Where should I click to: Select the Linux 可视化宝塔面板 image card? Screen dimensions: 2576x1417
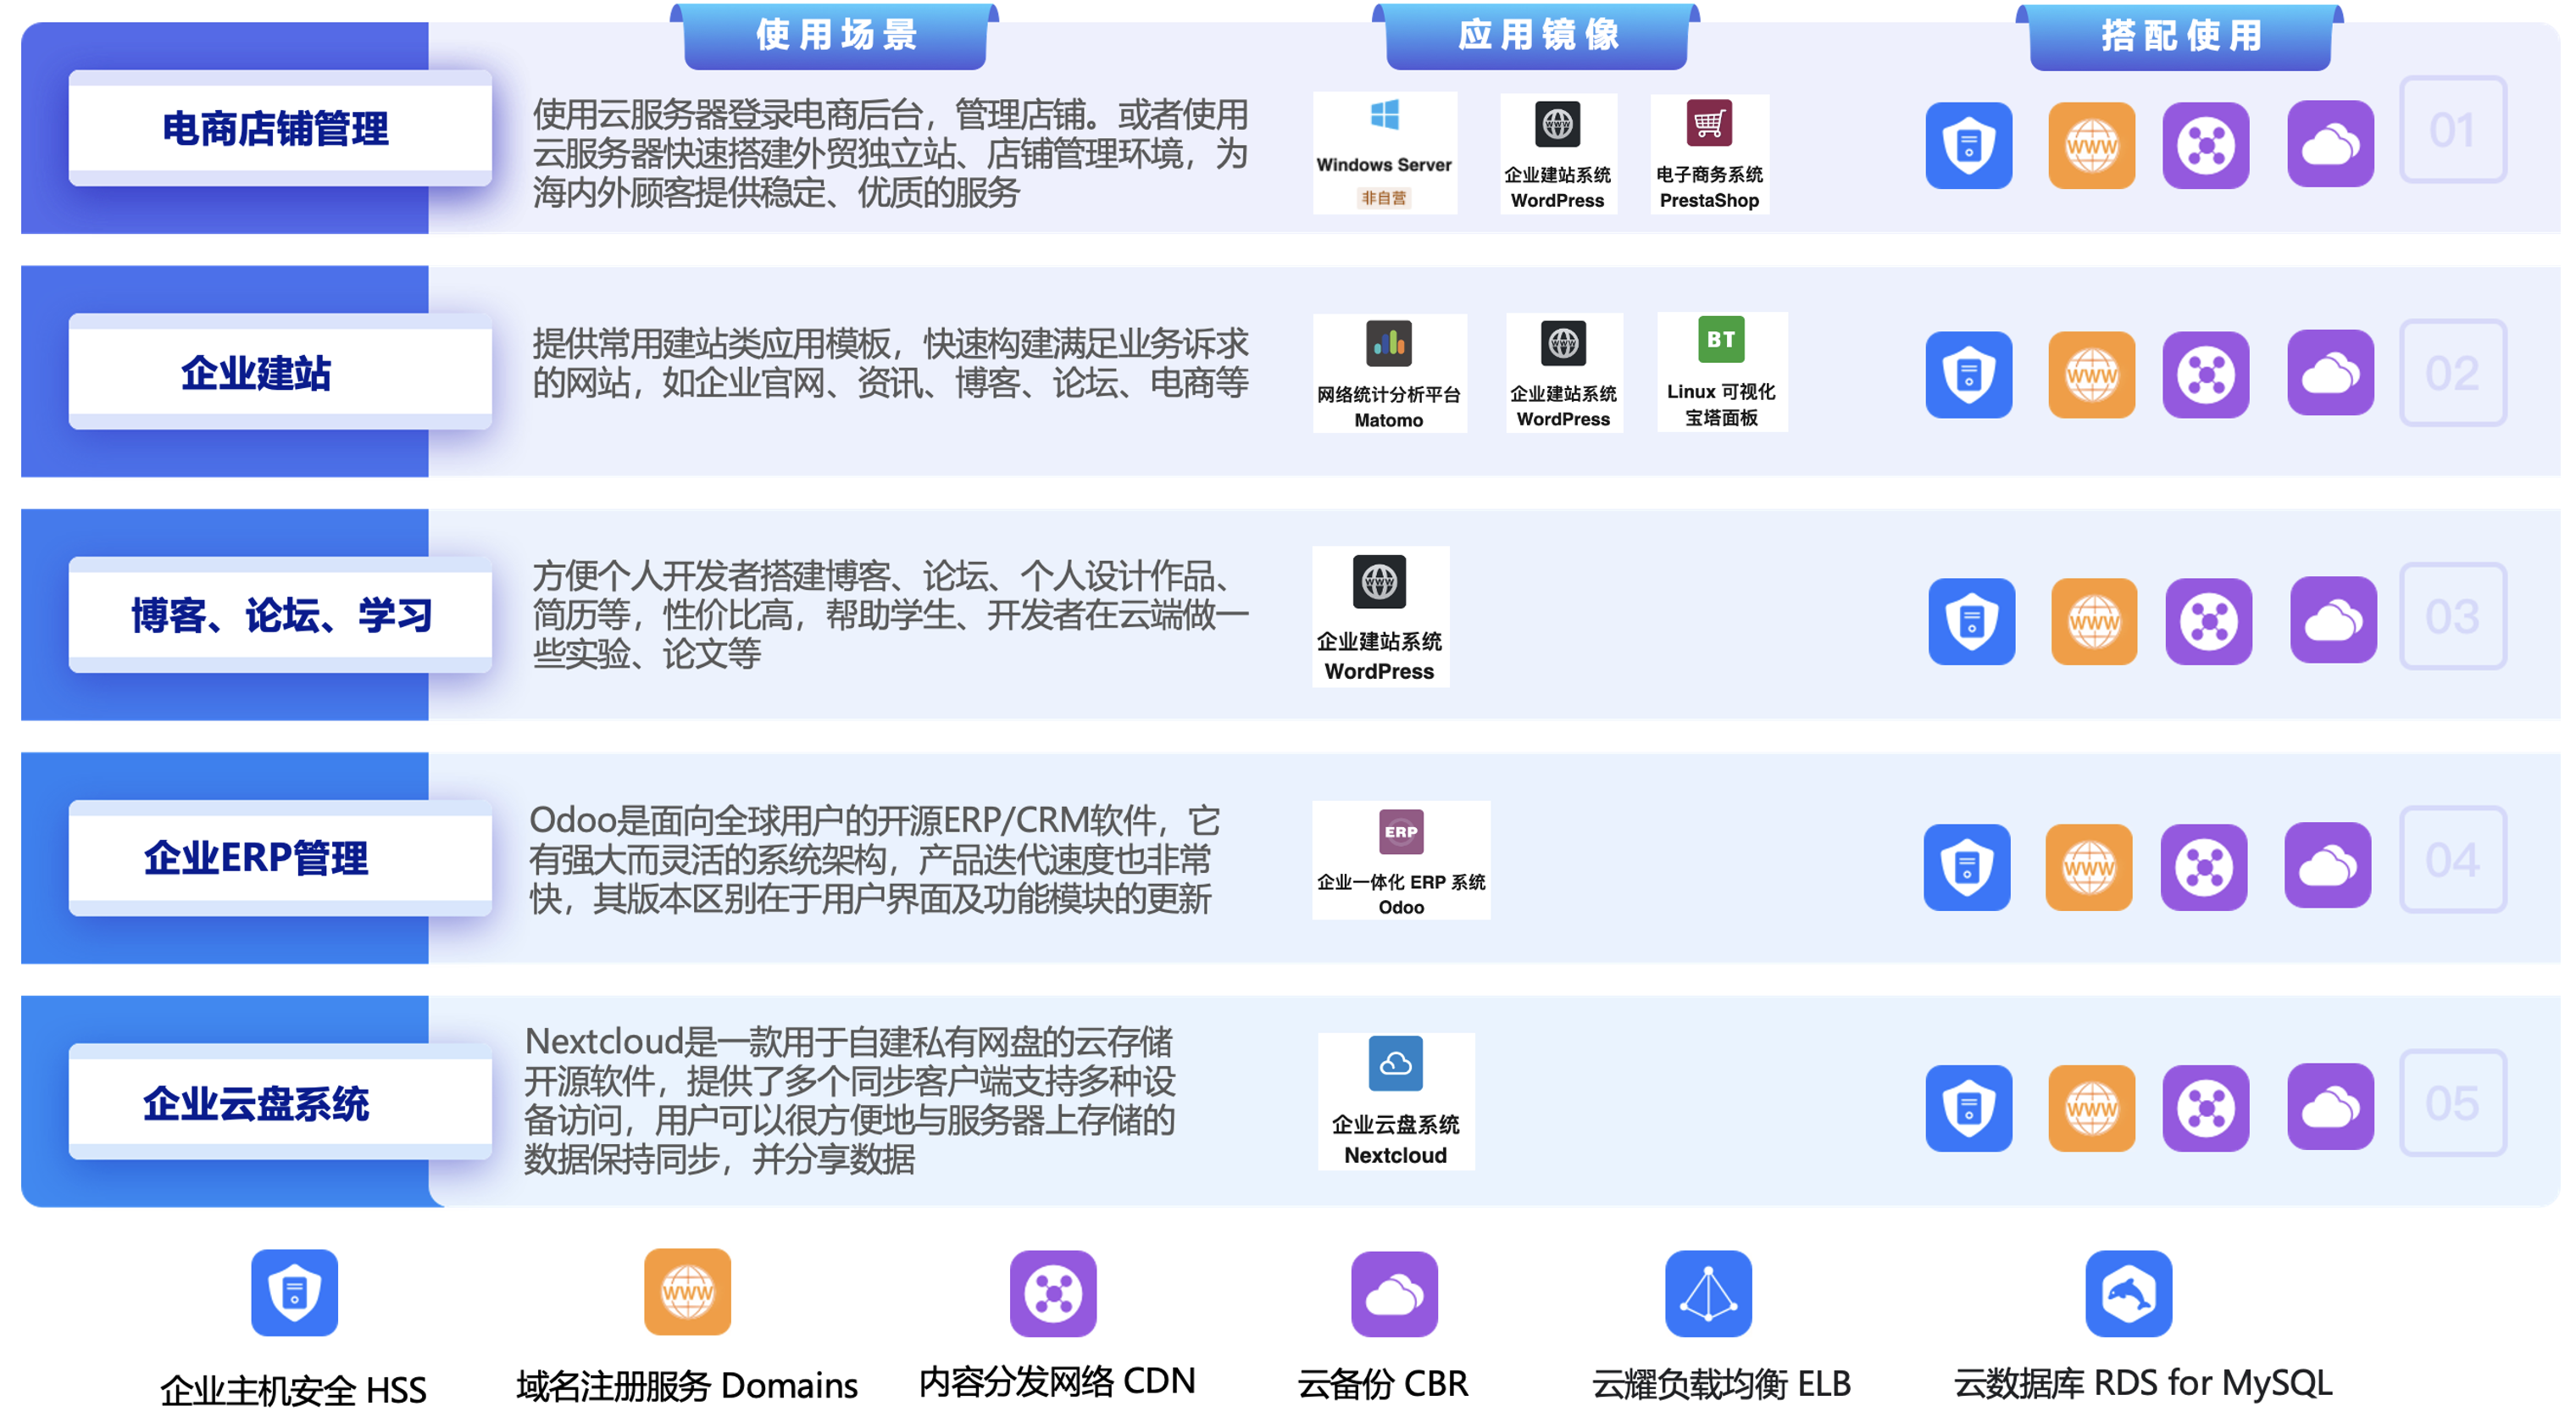pyautogui.click(x=1721, y=372)
